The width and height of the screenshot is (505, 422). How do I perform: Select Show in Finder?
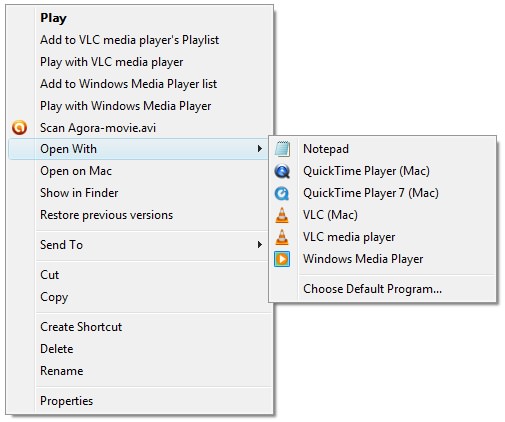(79, 193)
